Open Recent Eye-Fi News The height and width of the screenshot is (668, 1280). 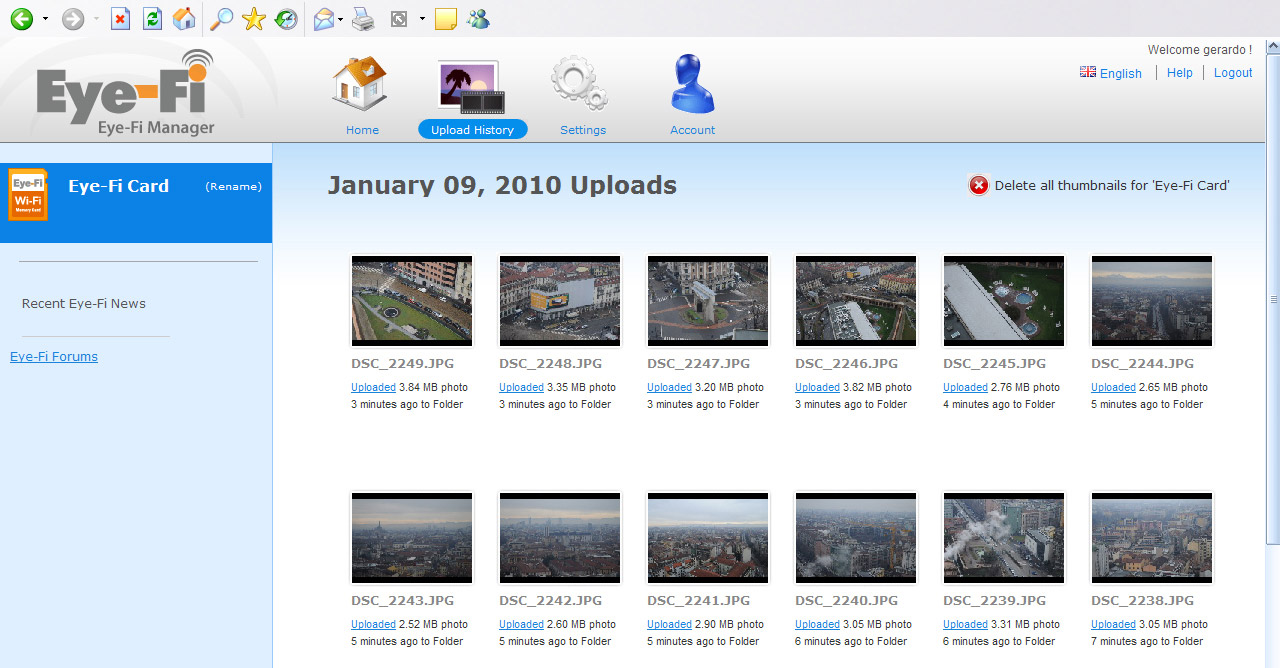tap(84, 304)
